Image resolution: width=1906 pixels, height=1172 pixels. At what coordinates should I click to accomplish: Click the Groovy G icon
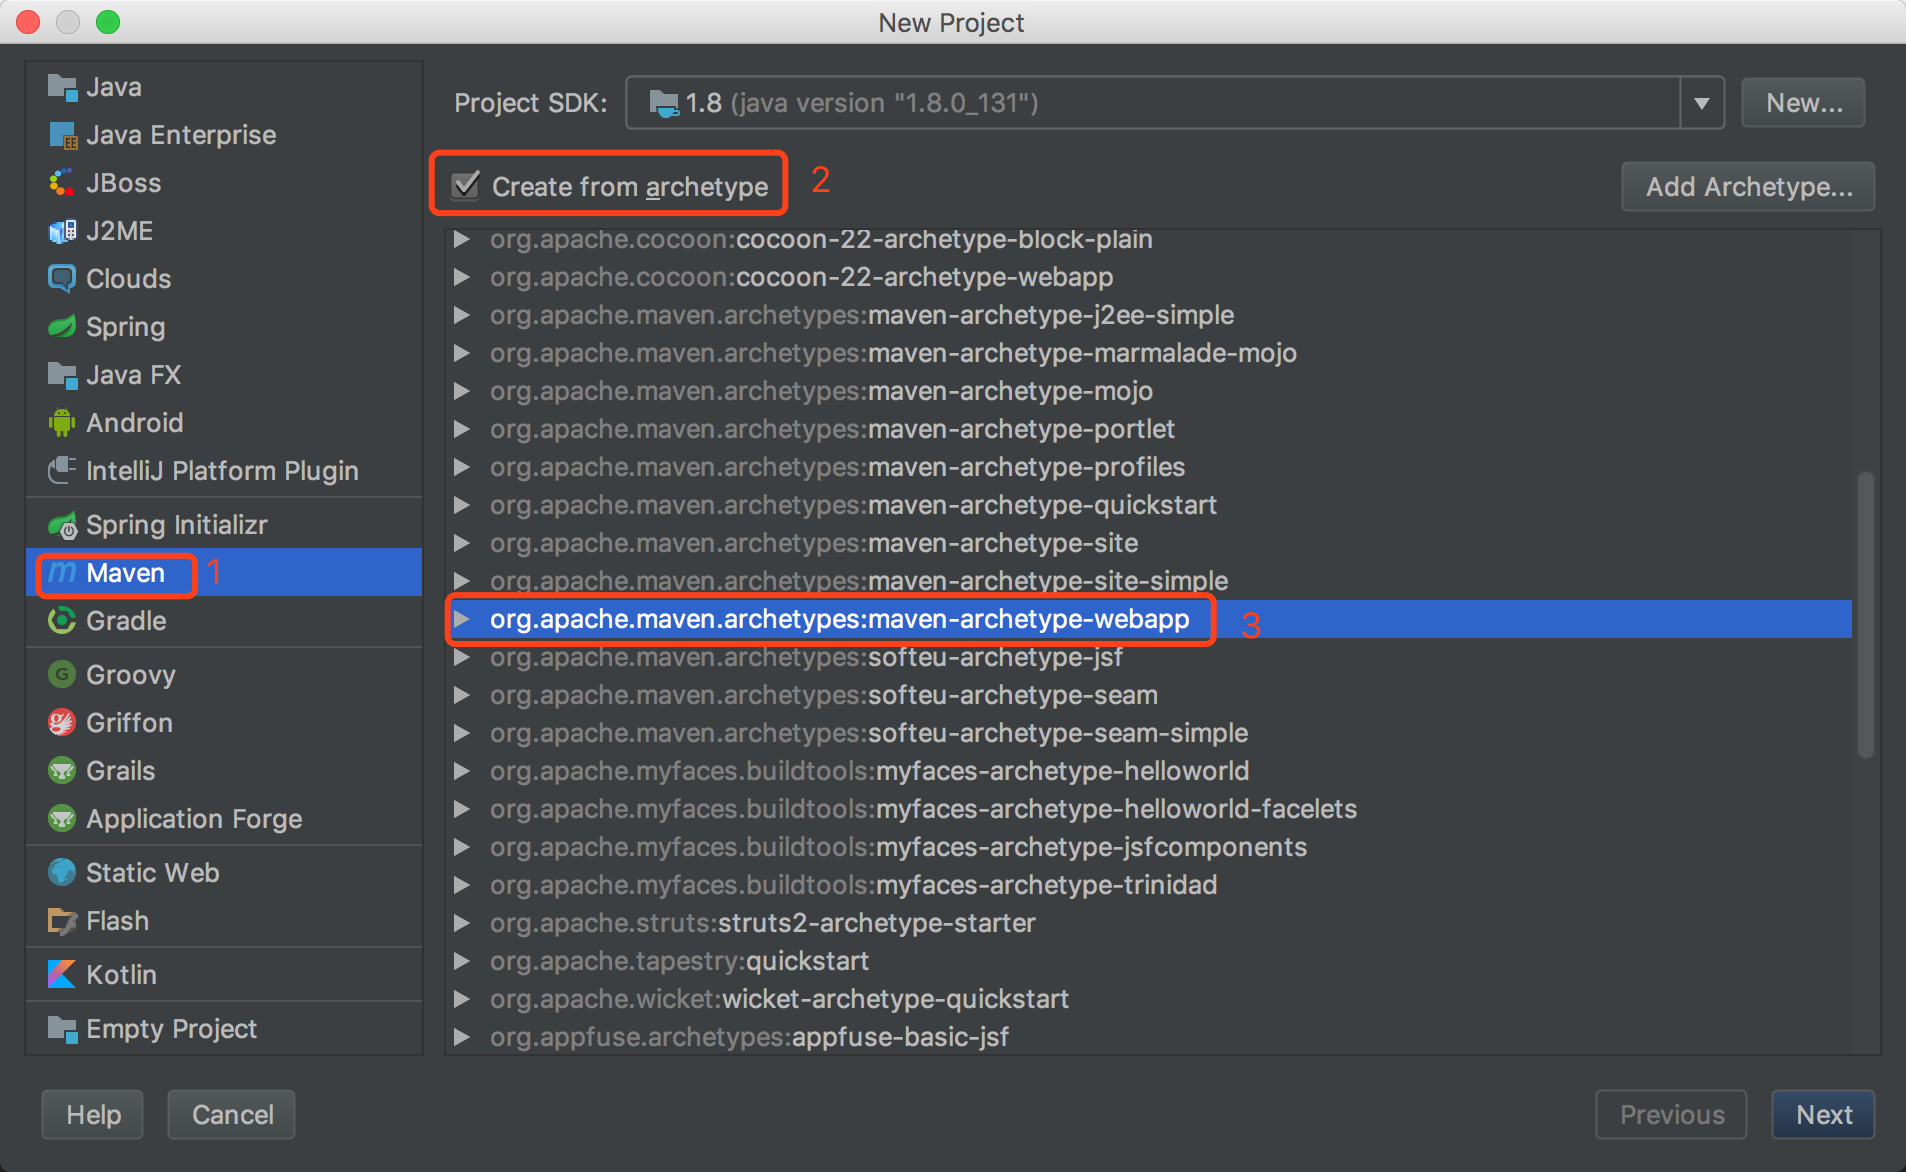pyautogui.click(x=62, y=675)
